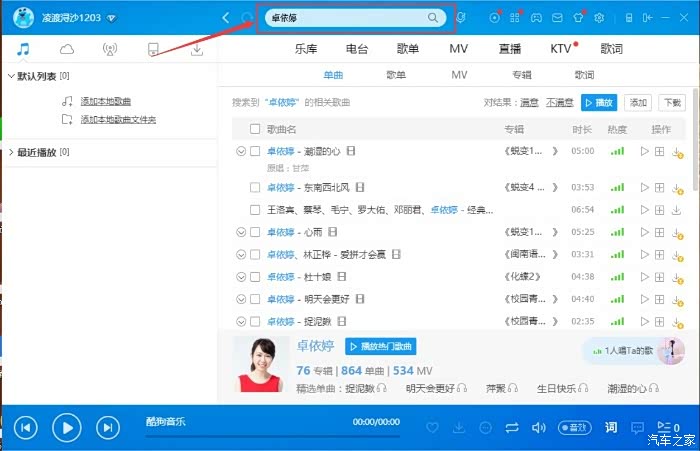Click the playback progress bar
700x451 pixels.
274,436
